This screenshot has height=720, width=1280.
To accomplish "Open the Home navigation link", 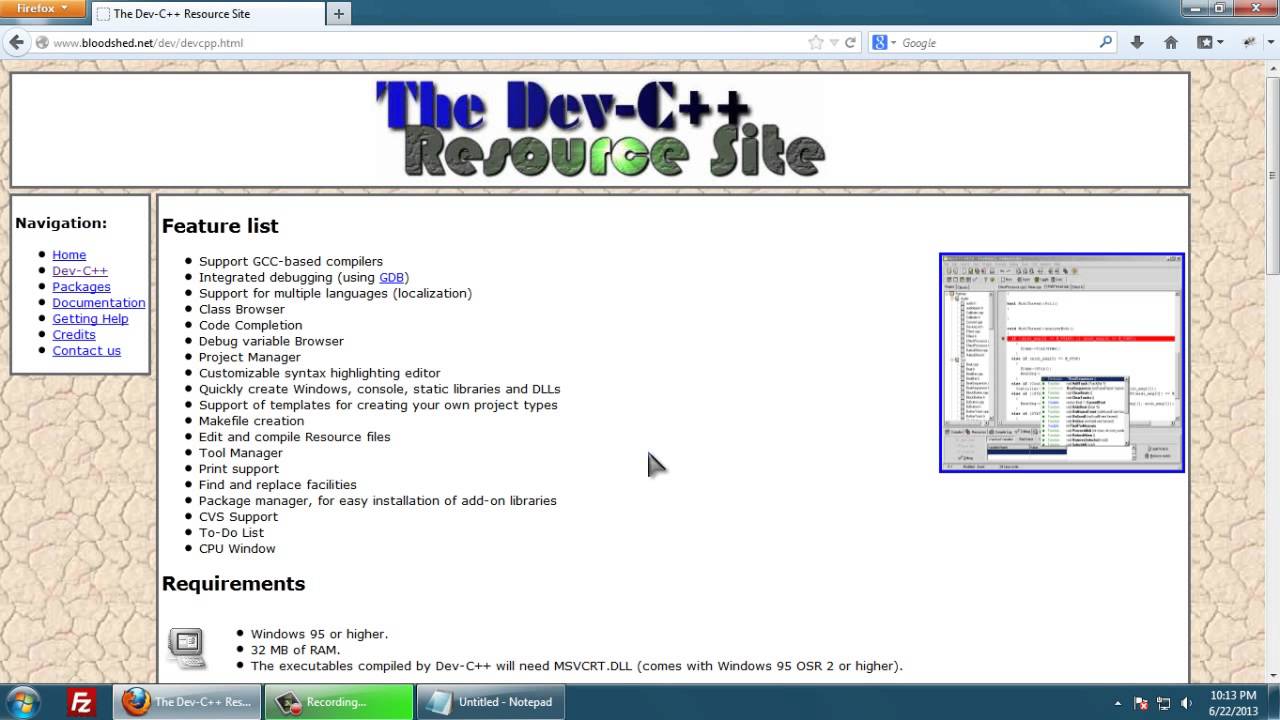I will click(x=69, y=255).
